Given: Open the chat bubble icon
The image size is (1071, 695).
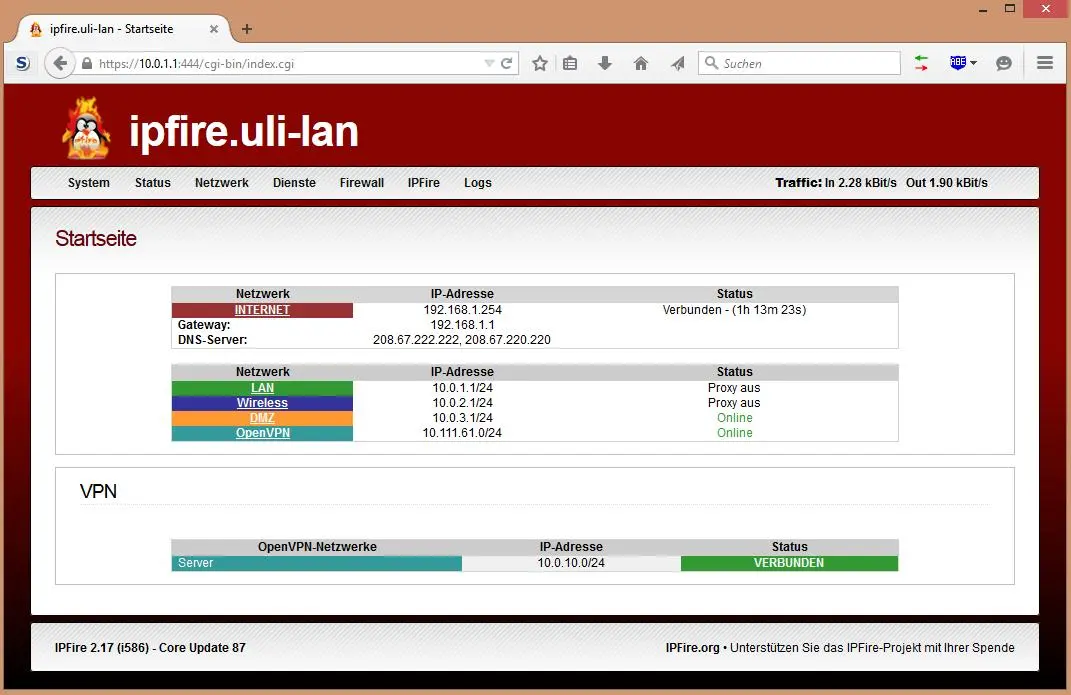Looking at the screenshot, I should [x=1003, y=63].
